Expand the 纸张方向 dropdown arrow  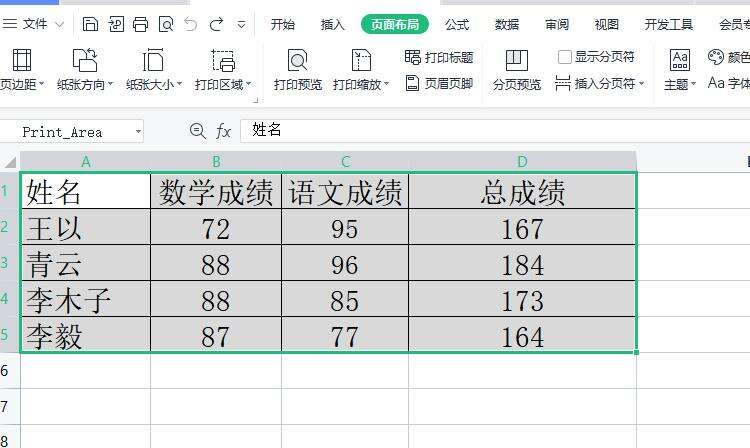110,84
